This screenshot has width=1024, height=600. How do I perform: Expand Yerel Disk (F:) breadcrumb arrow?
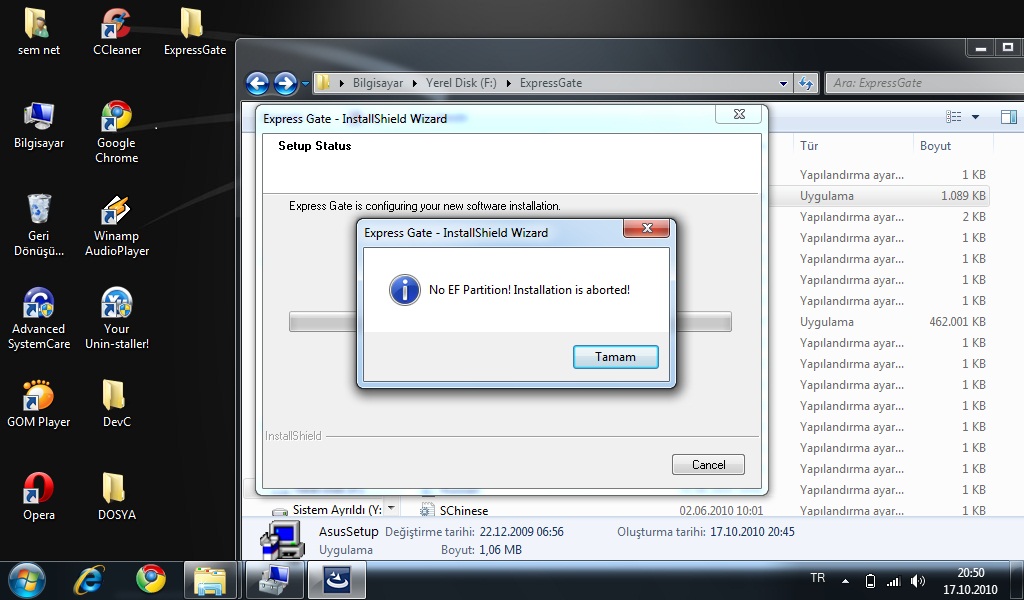coord(509,83)
